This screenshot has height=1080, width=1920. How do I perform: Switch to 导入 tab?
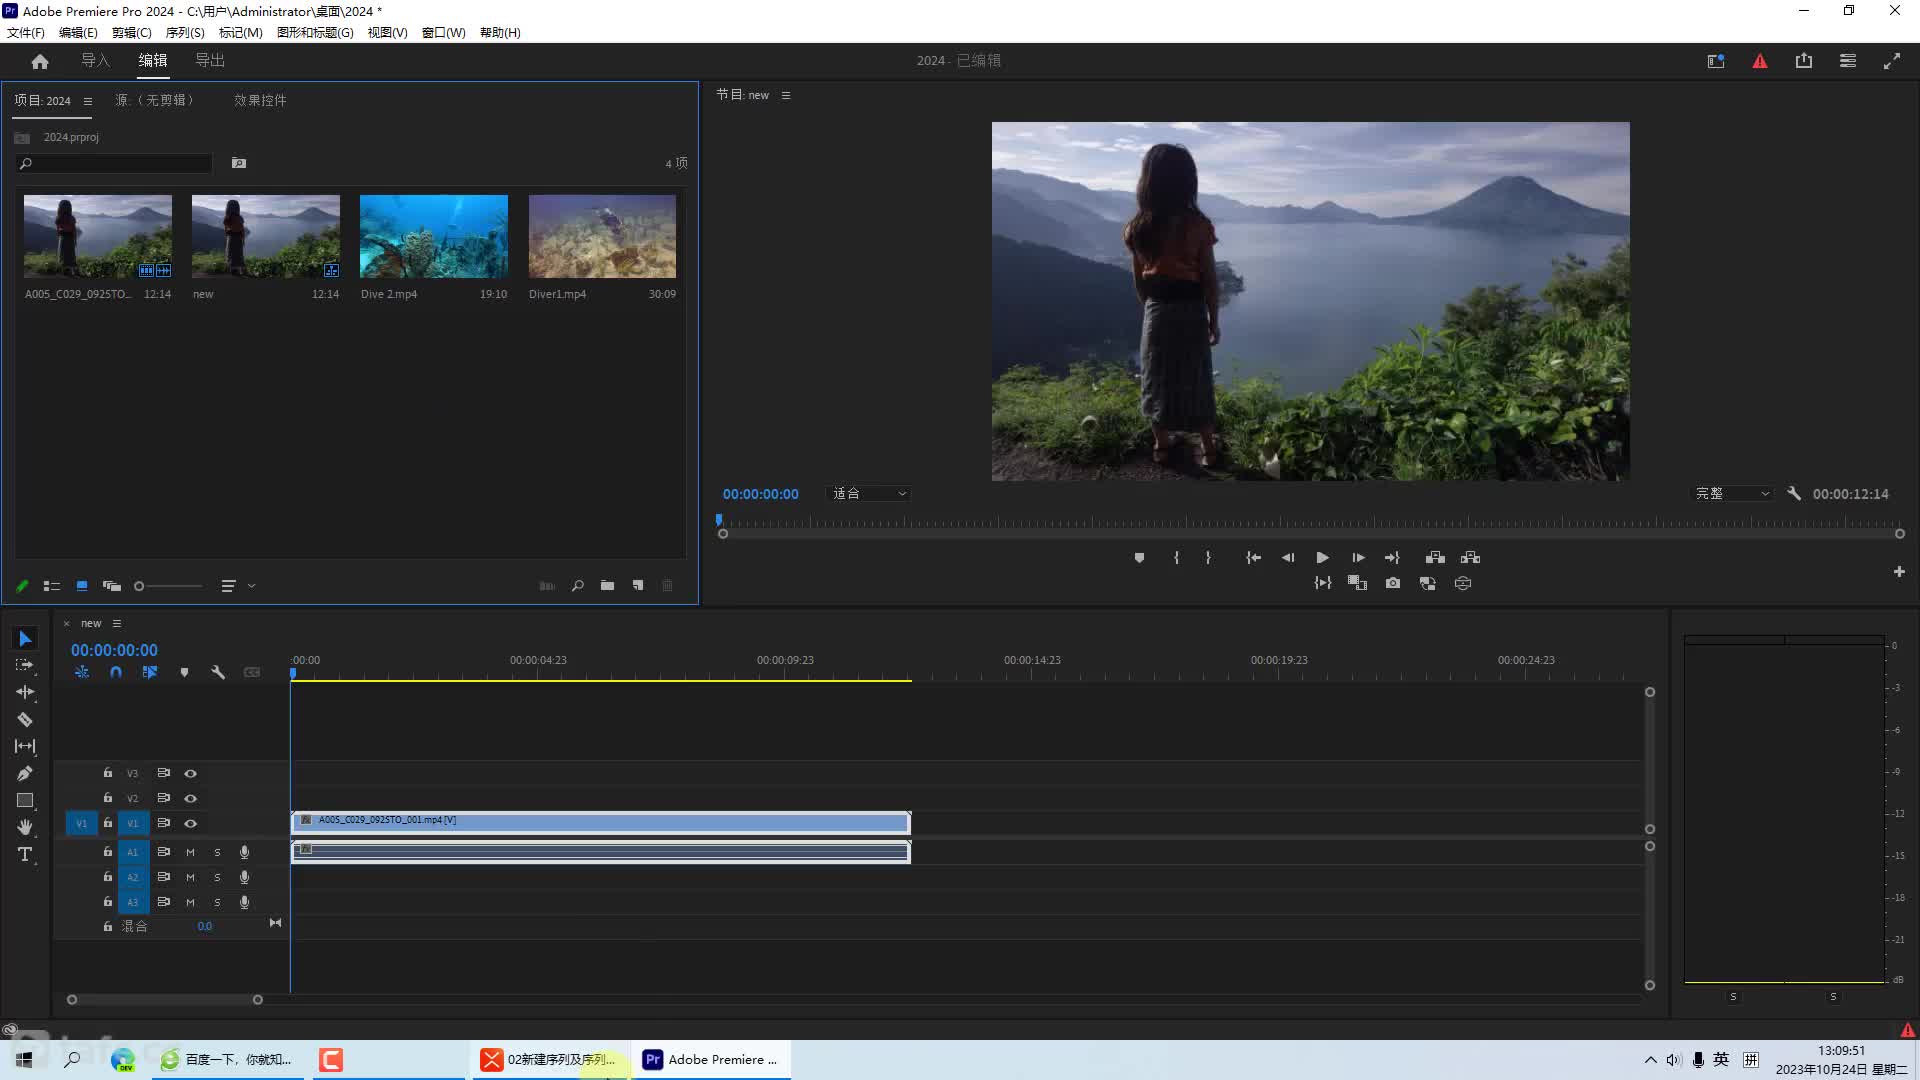point(96,61)
